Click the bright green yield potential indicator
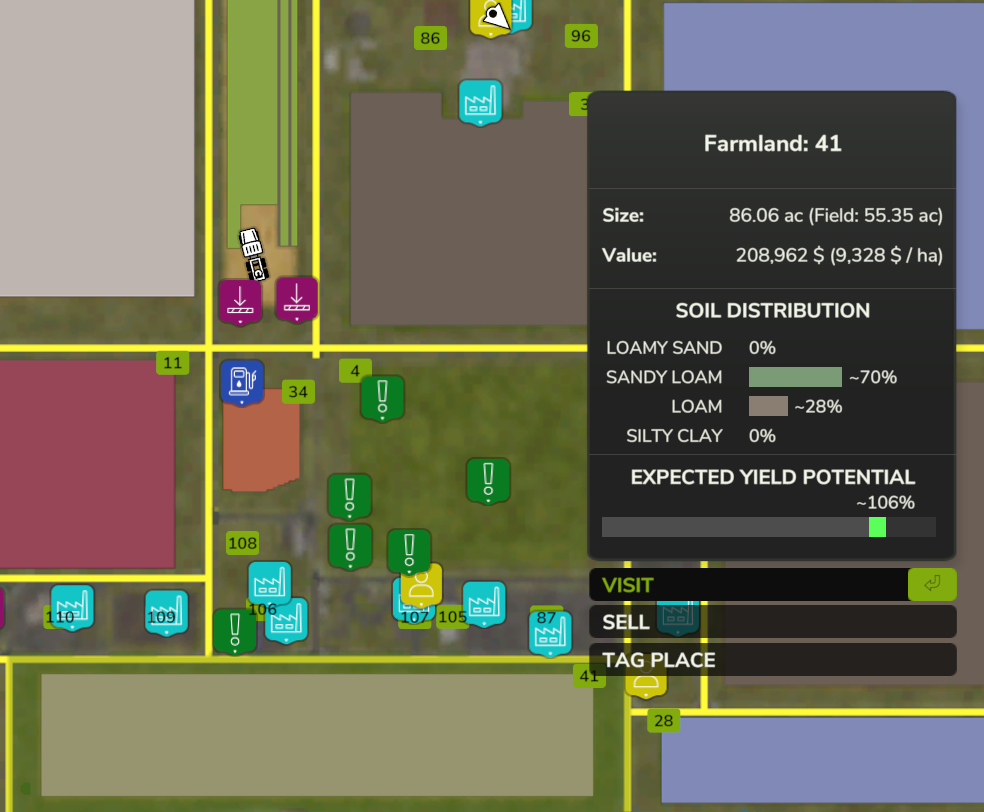The height and width of the screenshot is (812, 984). click(x=877, y=527)
